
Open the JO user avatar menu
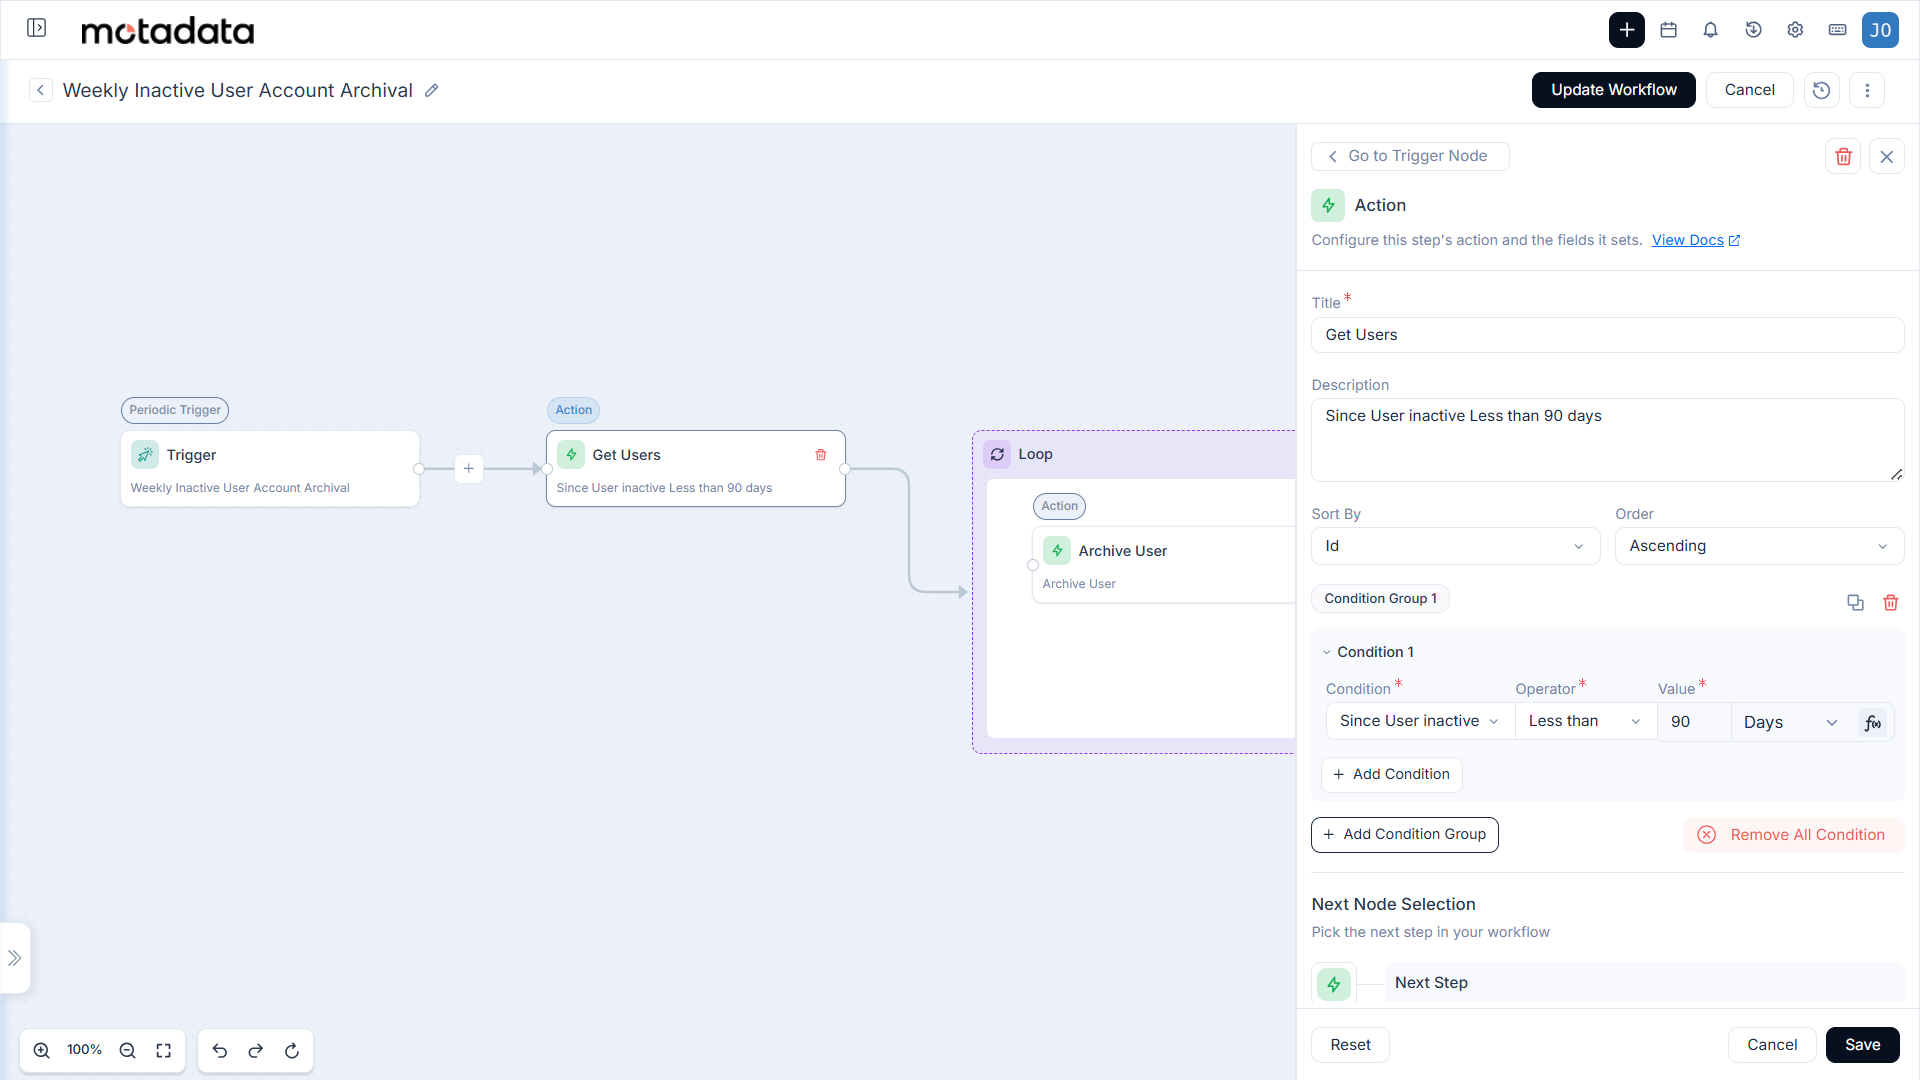tap(1880, 30)
